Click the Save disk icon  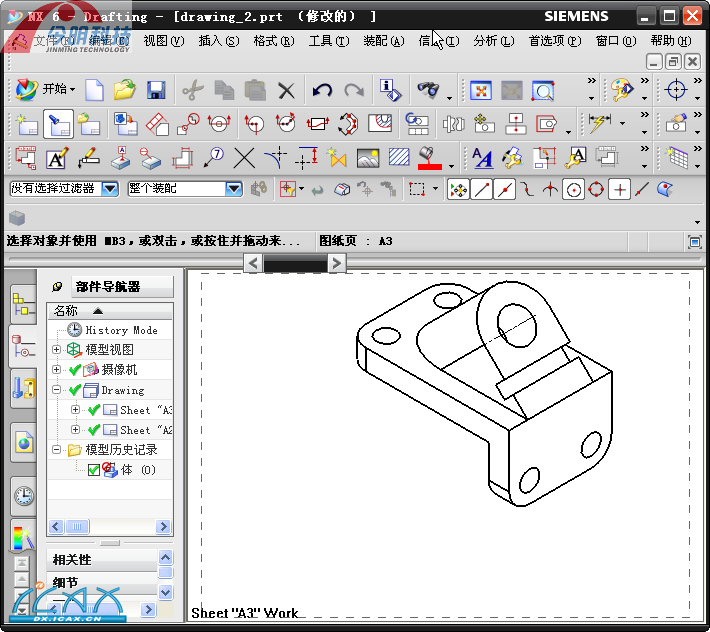[155, 90]
